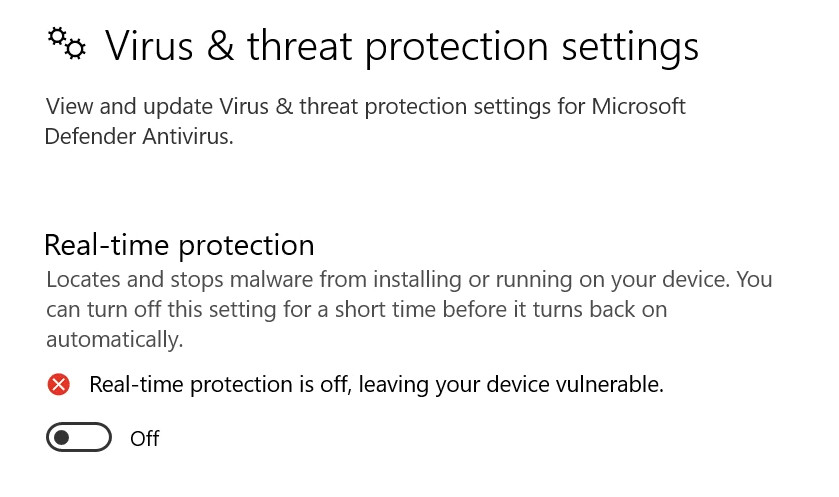The height and width of the screenshot is (497, 839).
Task: Click the "Real-time protection is off" warning message
Action: click(376, 384)
